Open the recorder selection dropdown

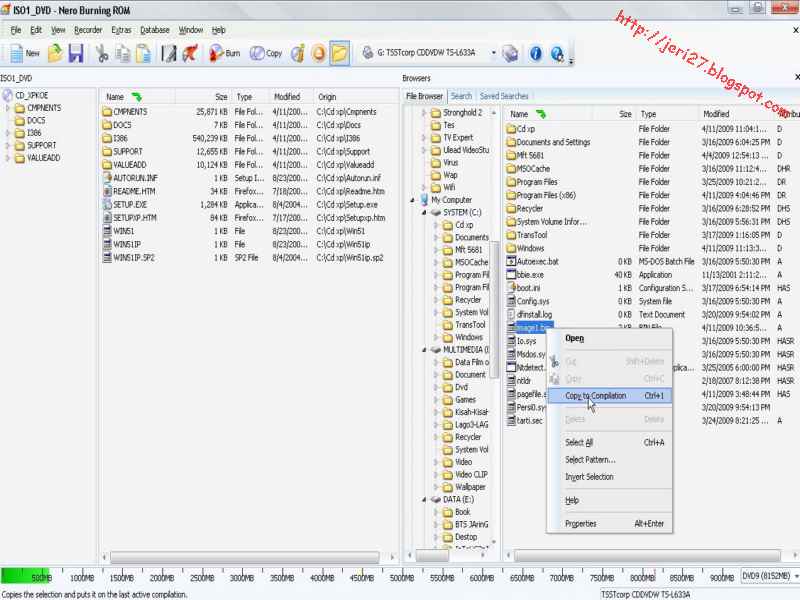tap(492, 52)
